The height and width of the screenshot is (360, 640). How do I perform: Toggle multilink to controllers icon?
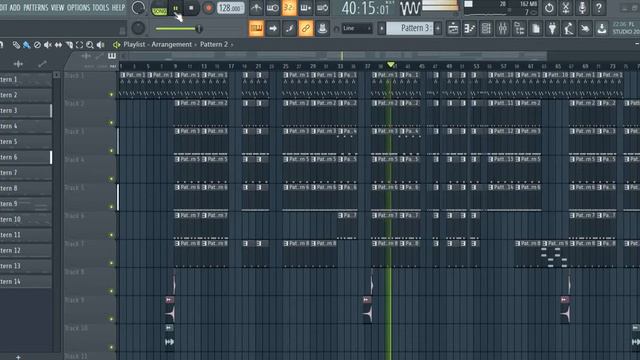[322, 28]
